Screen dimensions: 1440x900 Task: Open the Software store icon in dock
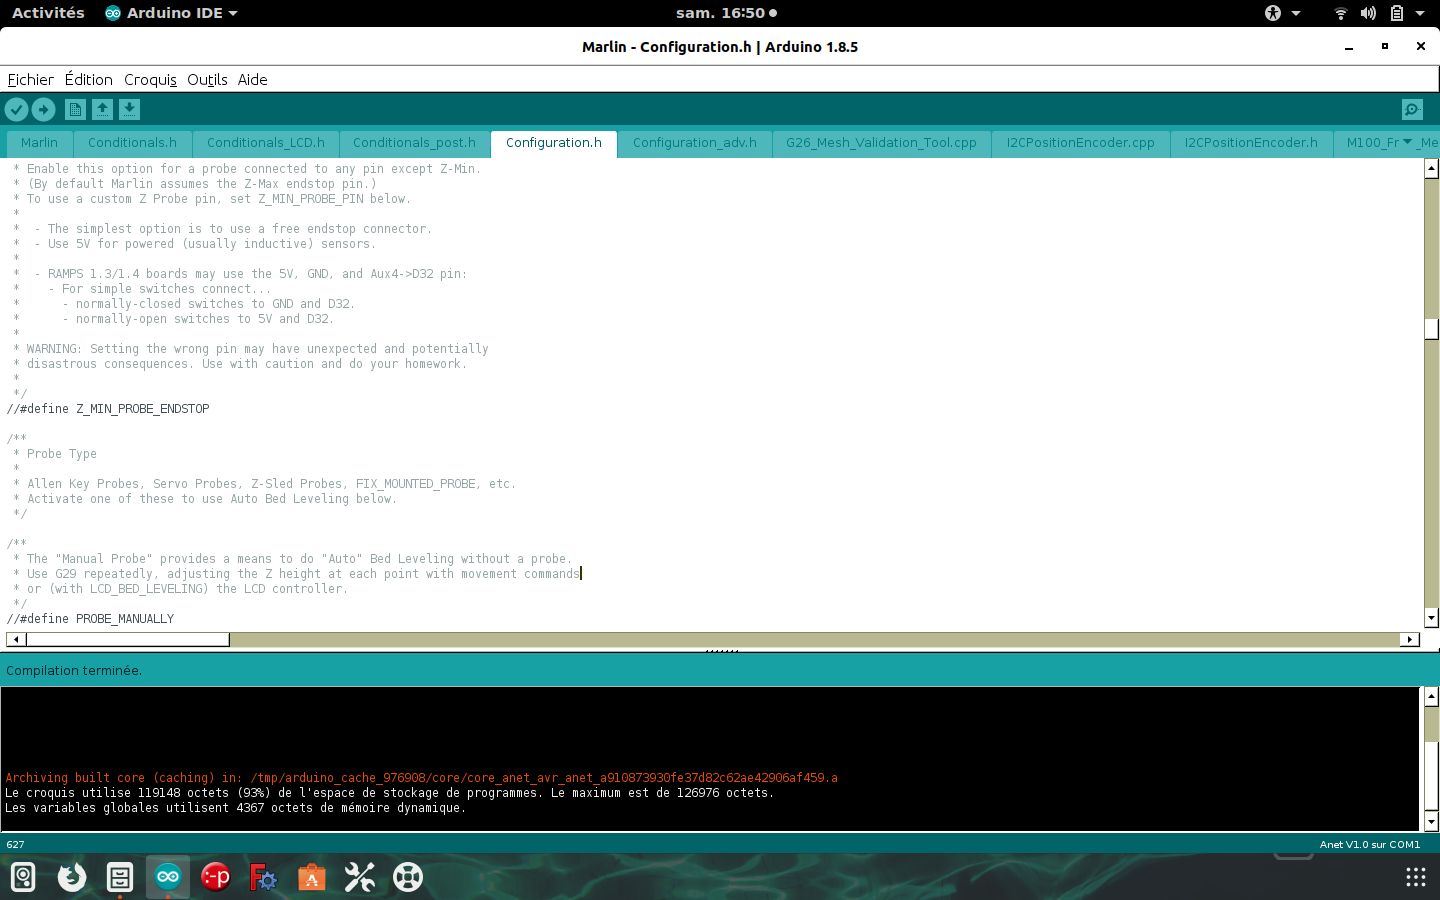[312, 878]
